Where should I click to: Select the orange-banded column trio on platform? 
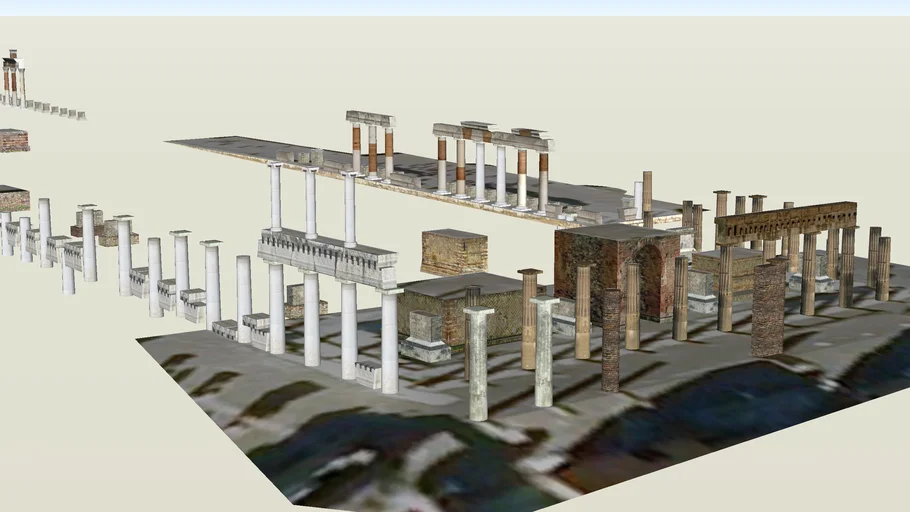point(371,144)
